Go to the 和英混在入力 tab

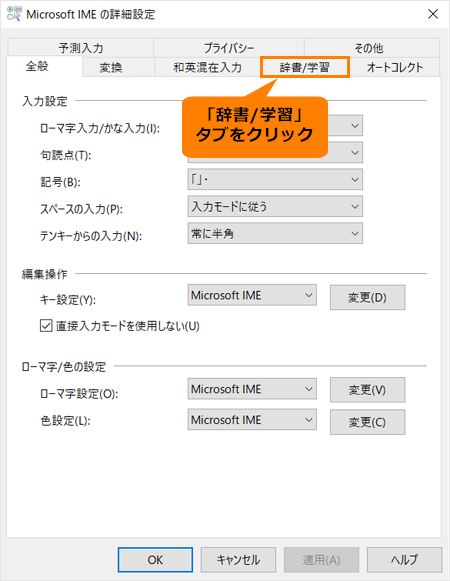tap(208, 67)
